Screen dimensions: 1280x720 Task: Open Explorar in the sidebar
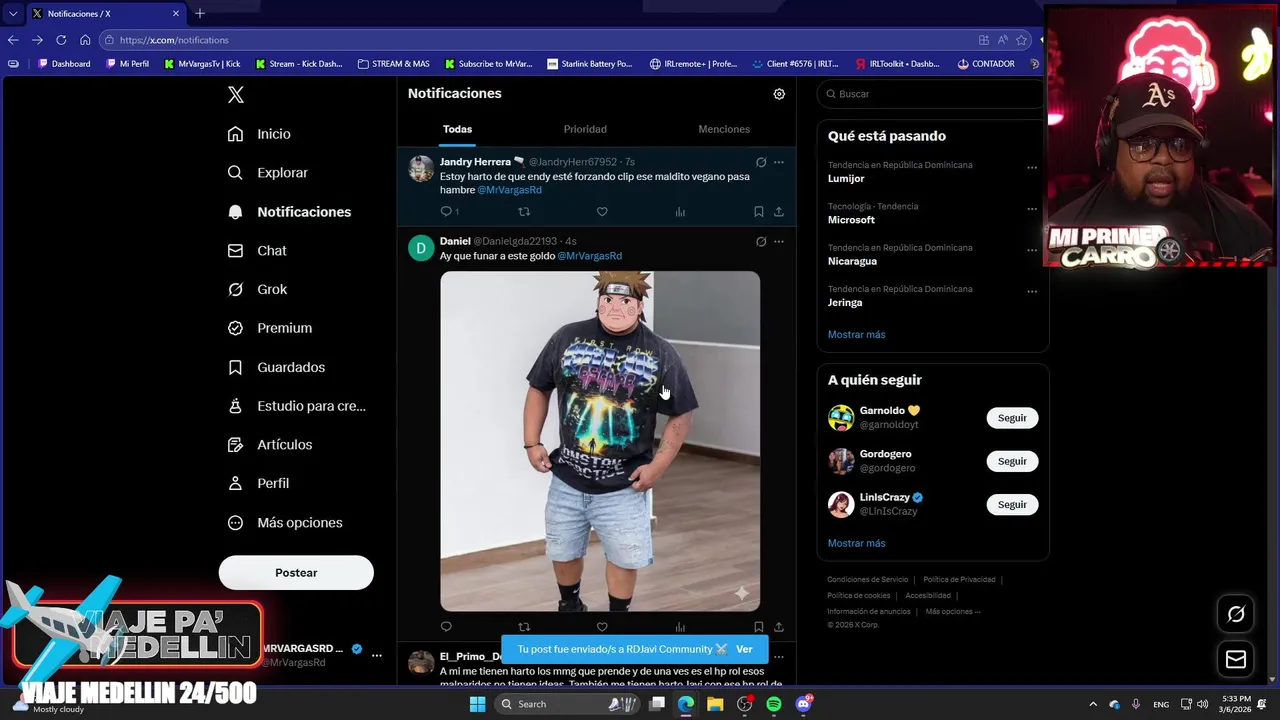click(267, 173)
